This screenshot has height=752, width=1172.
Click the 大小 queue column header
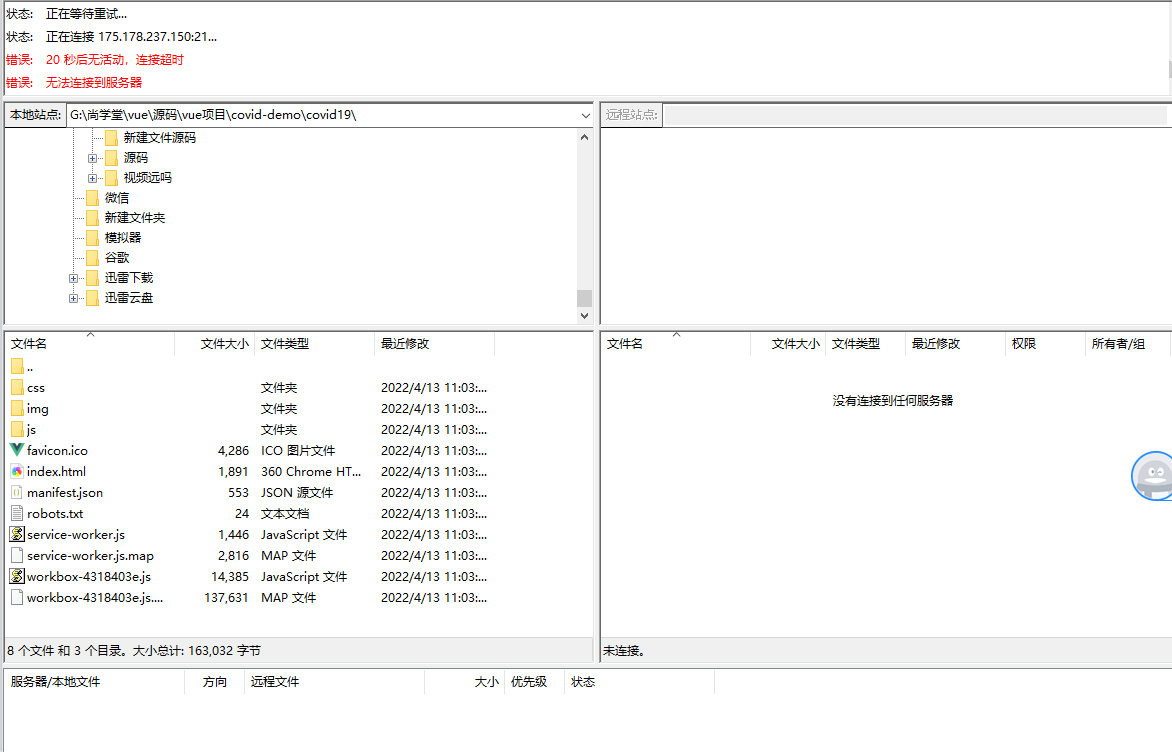click(465, 682)
